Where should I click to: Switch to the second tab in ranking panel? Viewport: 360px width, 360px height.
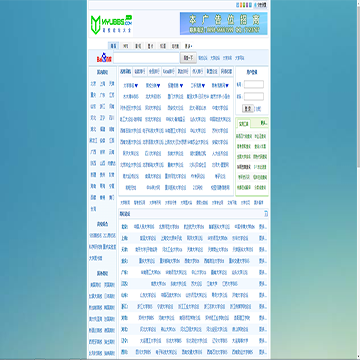(x=140, y=71)
